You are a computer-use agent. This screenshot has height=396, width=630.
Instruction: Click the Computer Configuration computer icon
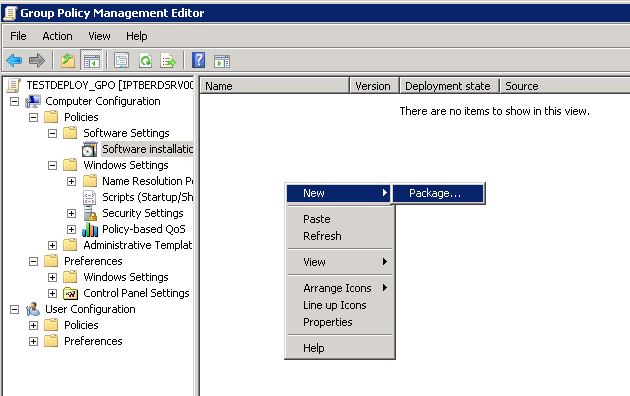tap(33, 101)
